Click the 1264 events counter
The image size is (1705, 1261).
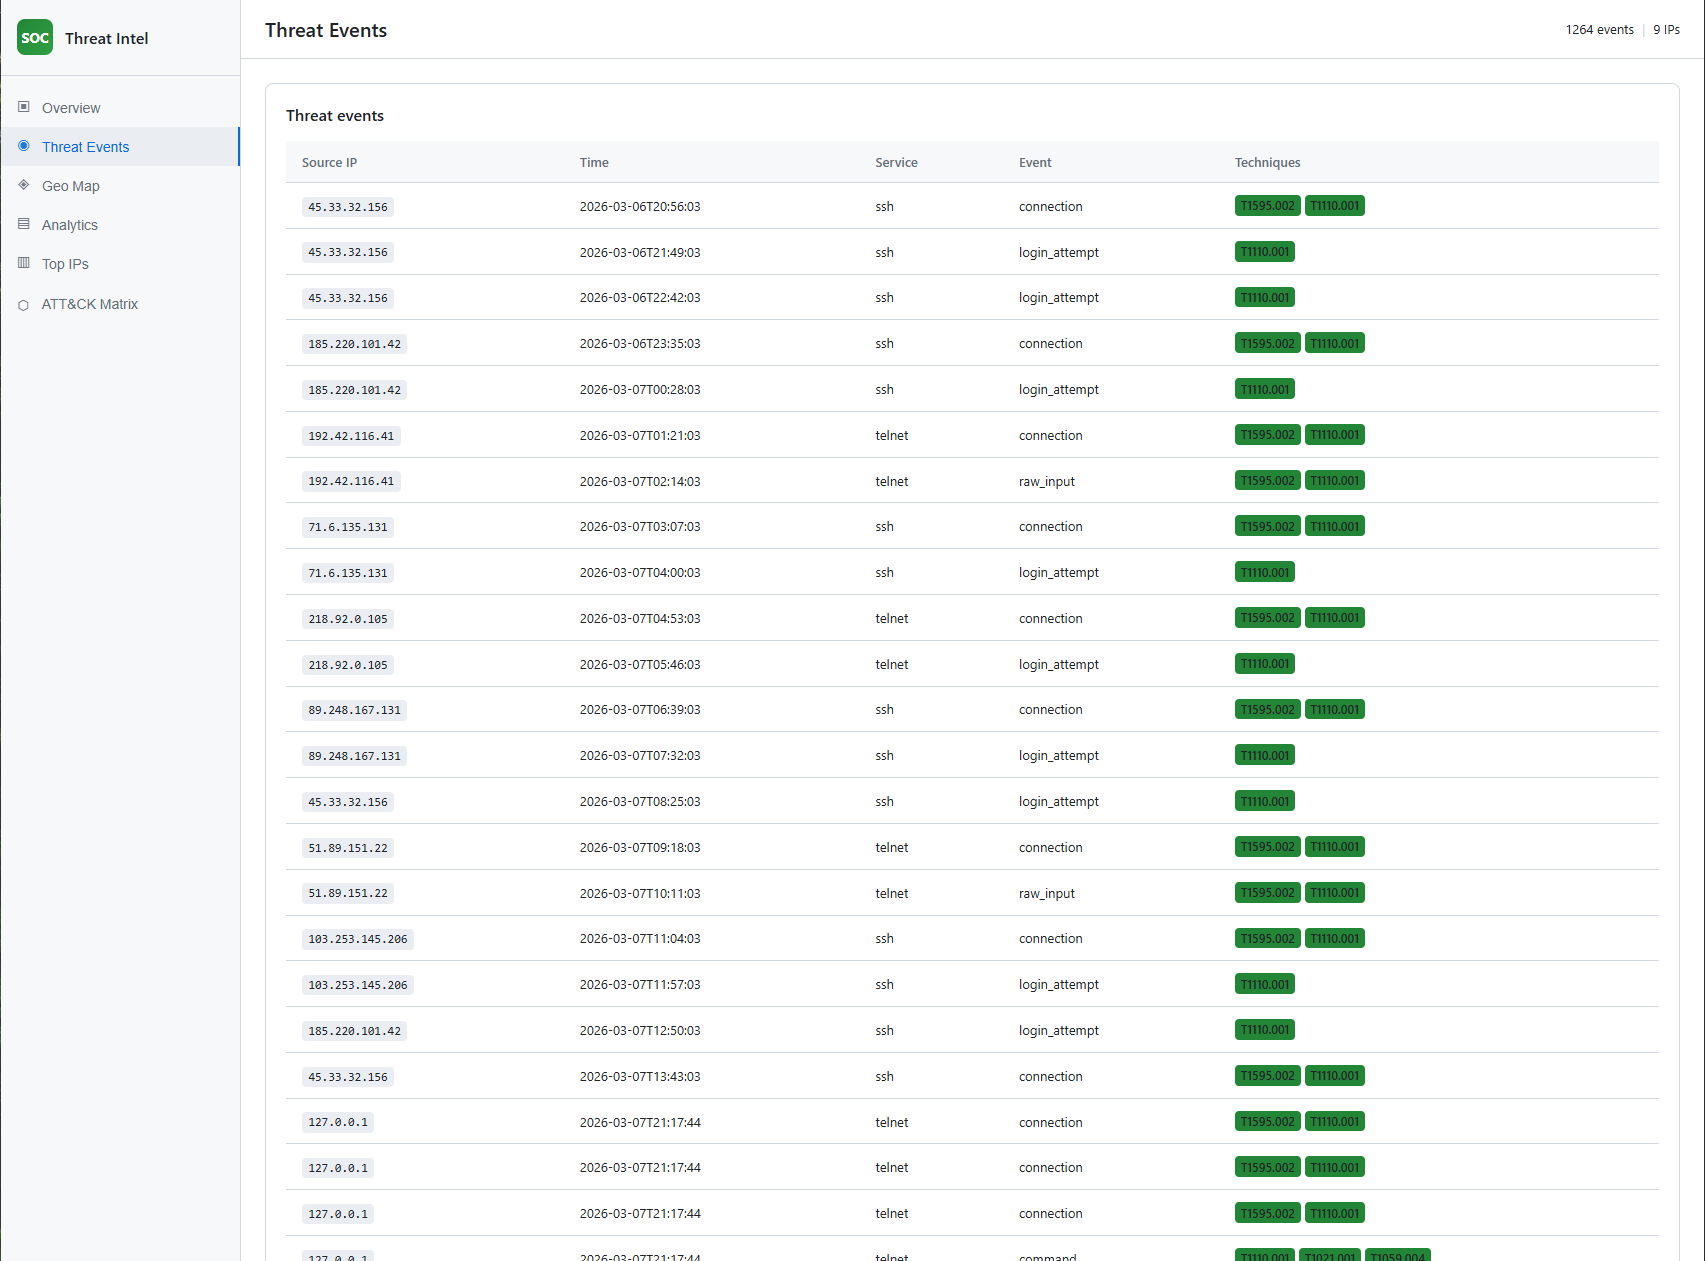(x=1599, y=29)
